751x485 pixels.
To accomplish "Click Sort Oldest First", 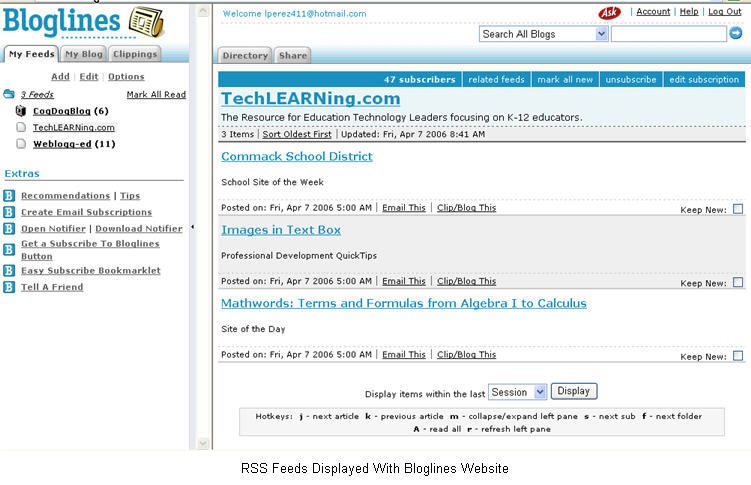I will tap(297, 134).
